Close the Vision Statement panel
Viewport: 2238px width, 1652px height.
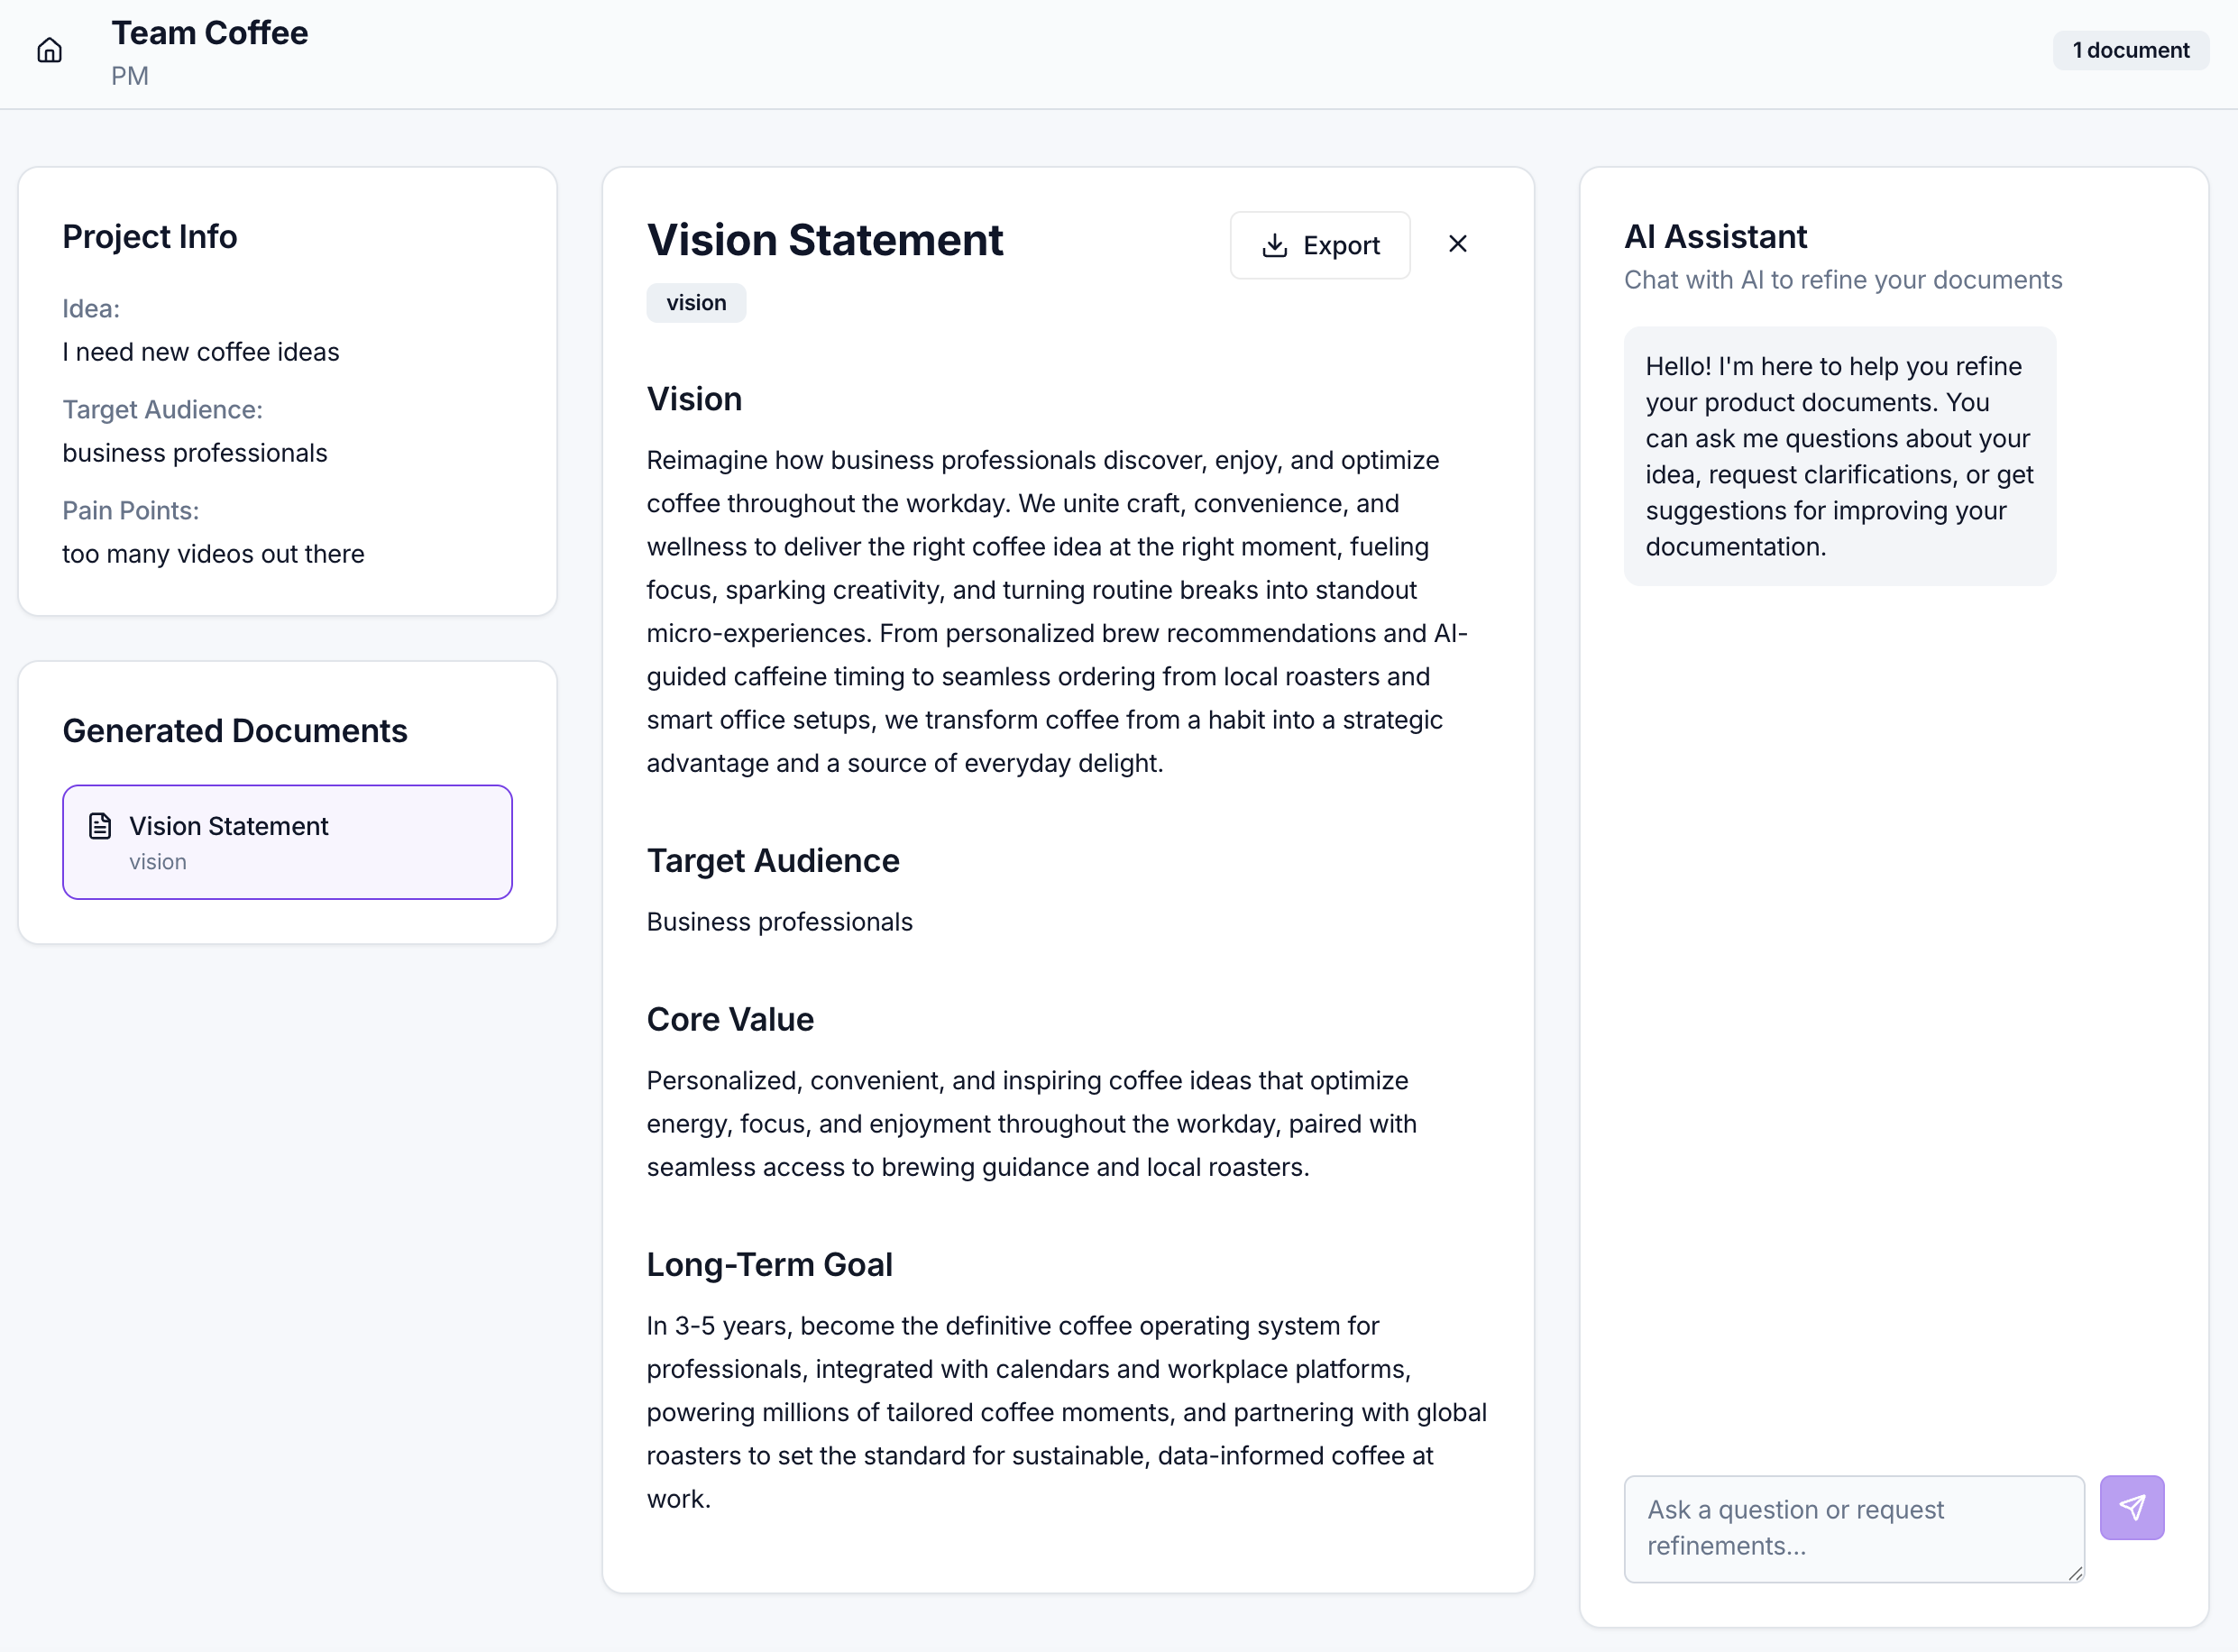tap(1457, 244)
